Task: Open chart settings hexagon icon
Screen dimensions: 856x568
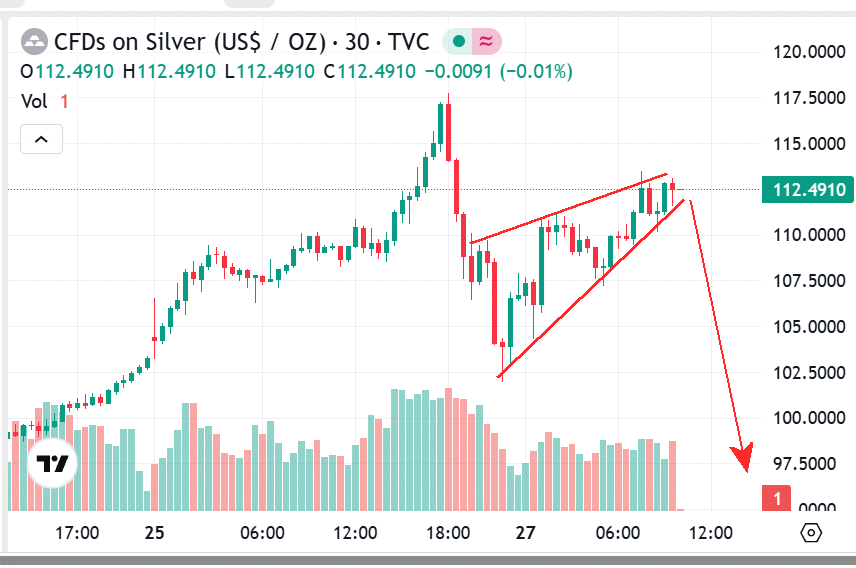Action: click(x=811, y=533)
